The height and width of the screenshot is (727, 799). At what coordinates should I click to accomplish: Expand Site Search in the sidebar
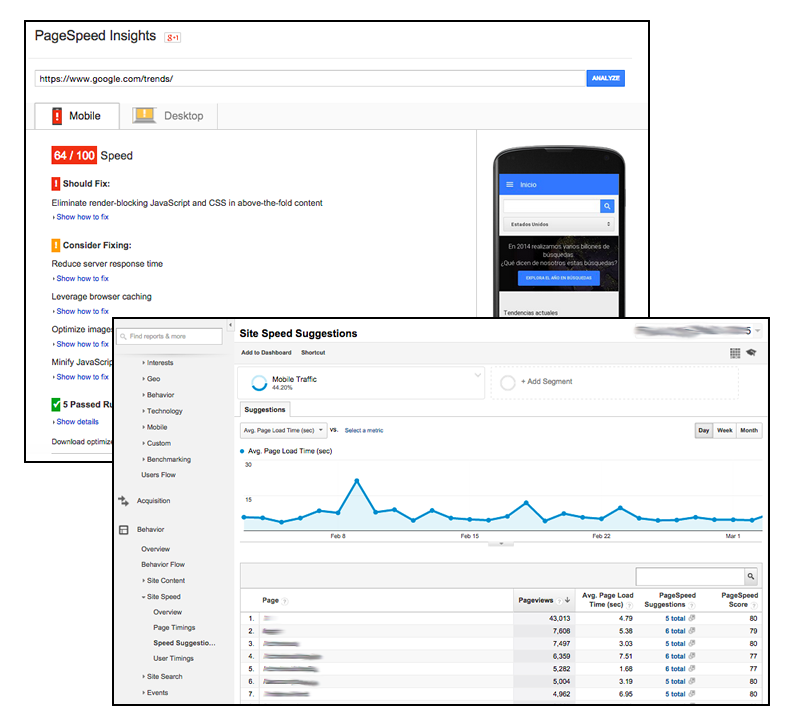162,677
